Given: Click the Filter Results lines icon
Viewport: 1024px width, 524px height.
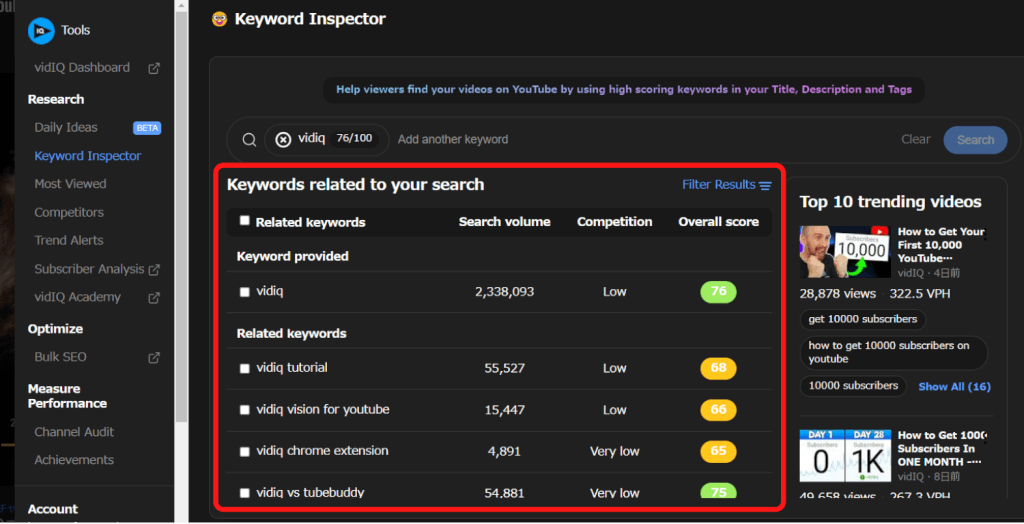Looking at the screenshot, I should point(765,185).
